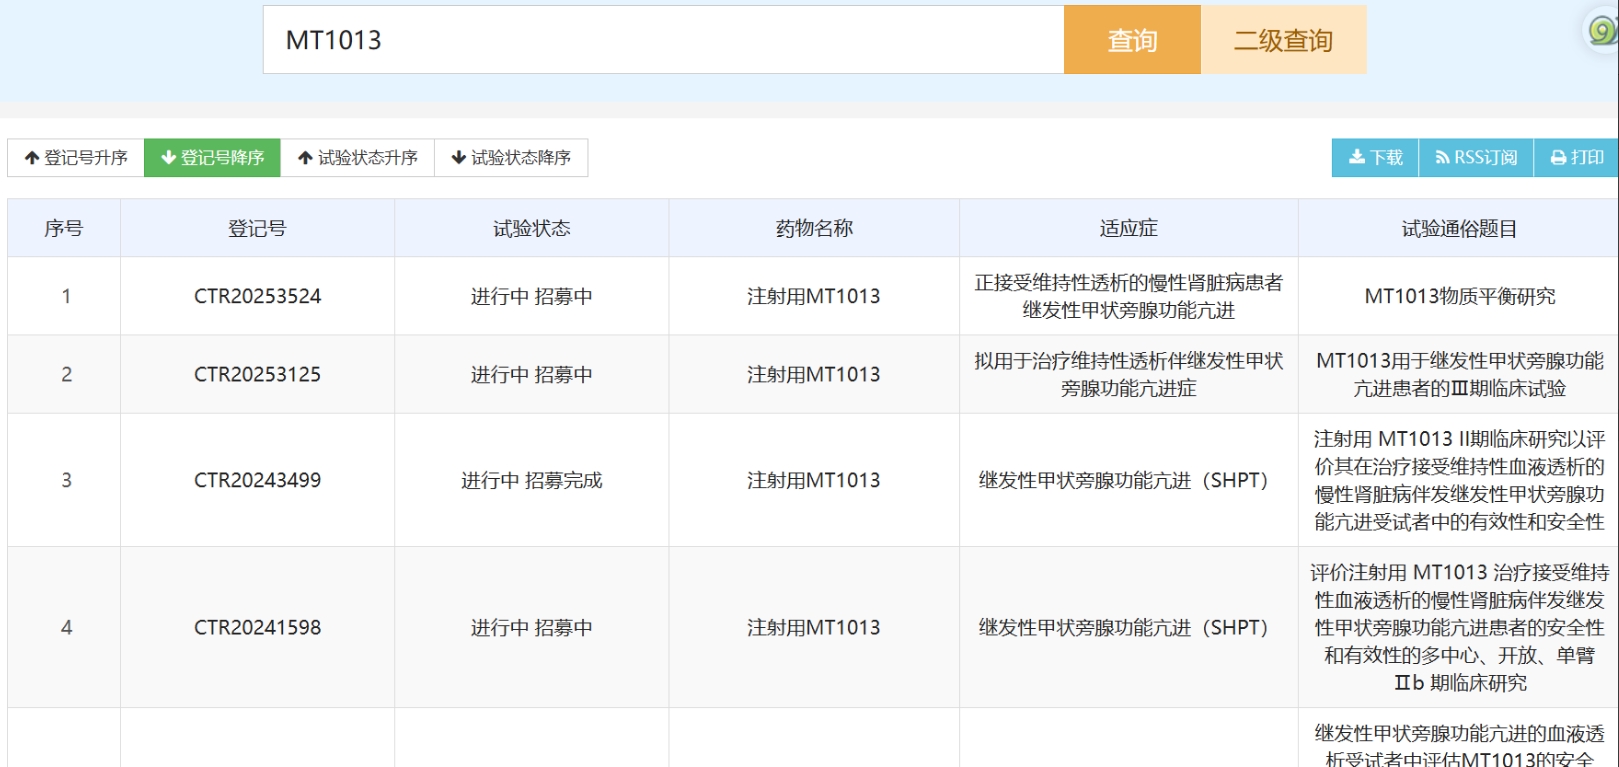Click the green snail icon at top right

click(x=1603, y=30)
